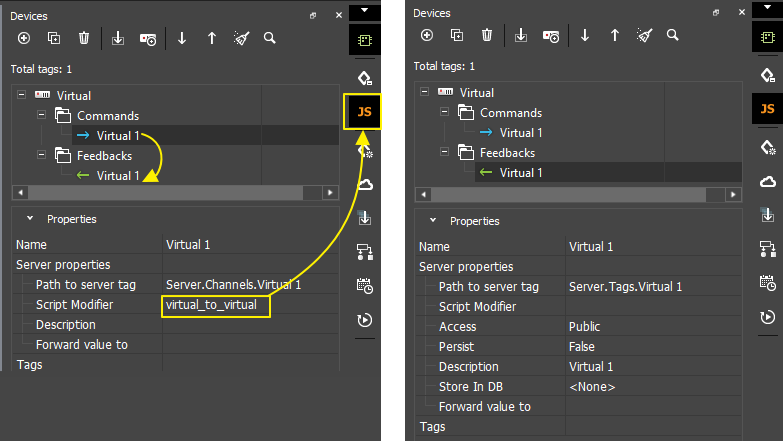Click the Store In DB <None> value
The width and height of the screenshot is (784, 441).
click(592, 387)
